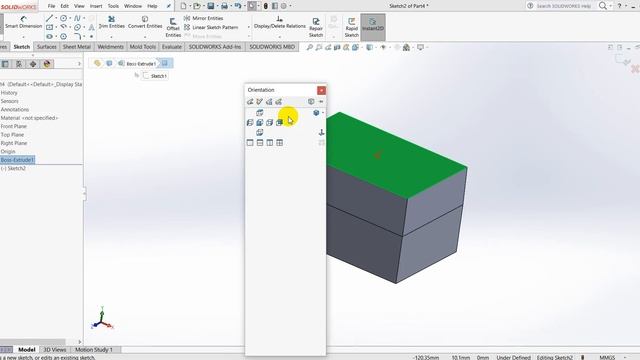Image resolution: width=640 pixels, height=360 pixels.
Task: Choose the Trim Entities tool
Action: point(111,22)
